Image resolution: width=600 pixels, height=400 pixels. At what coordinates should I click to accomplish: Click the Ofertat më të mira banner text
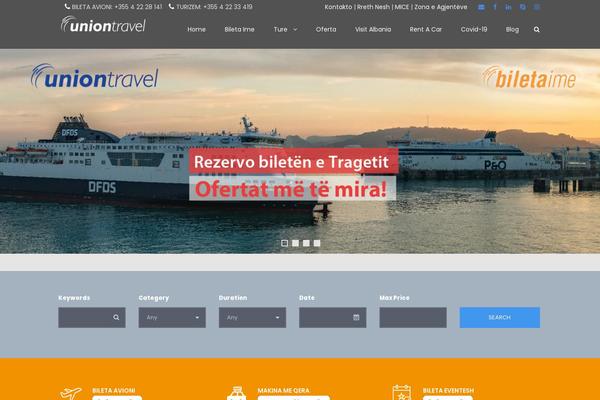(x=292, y=189)
